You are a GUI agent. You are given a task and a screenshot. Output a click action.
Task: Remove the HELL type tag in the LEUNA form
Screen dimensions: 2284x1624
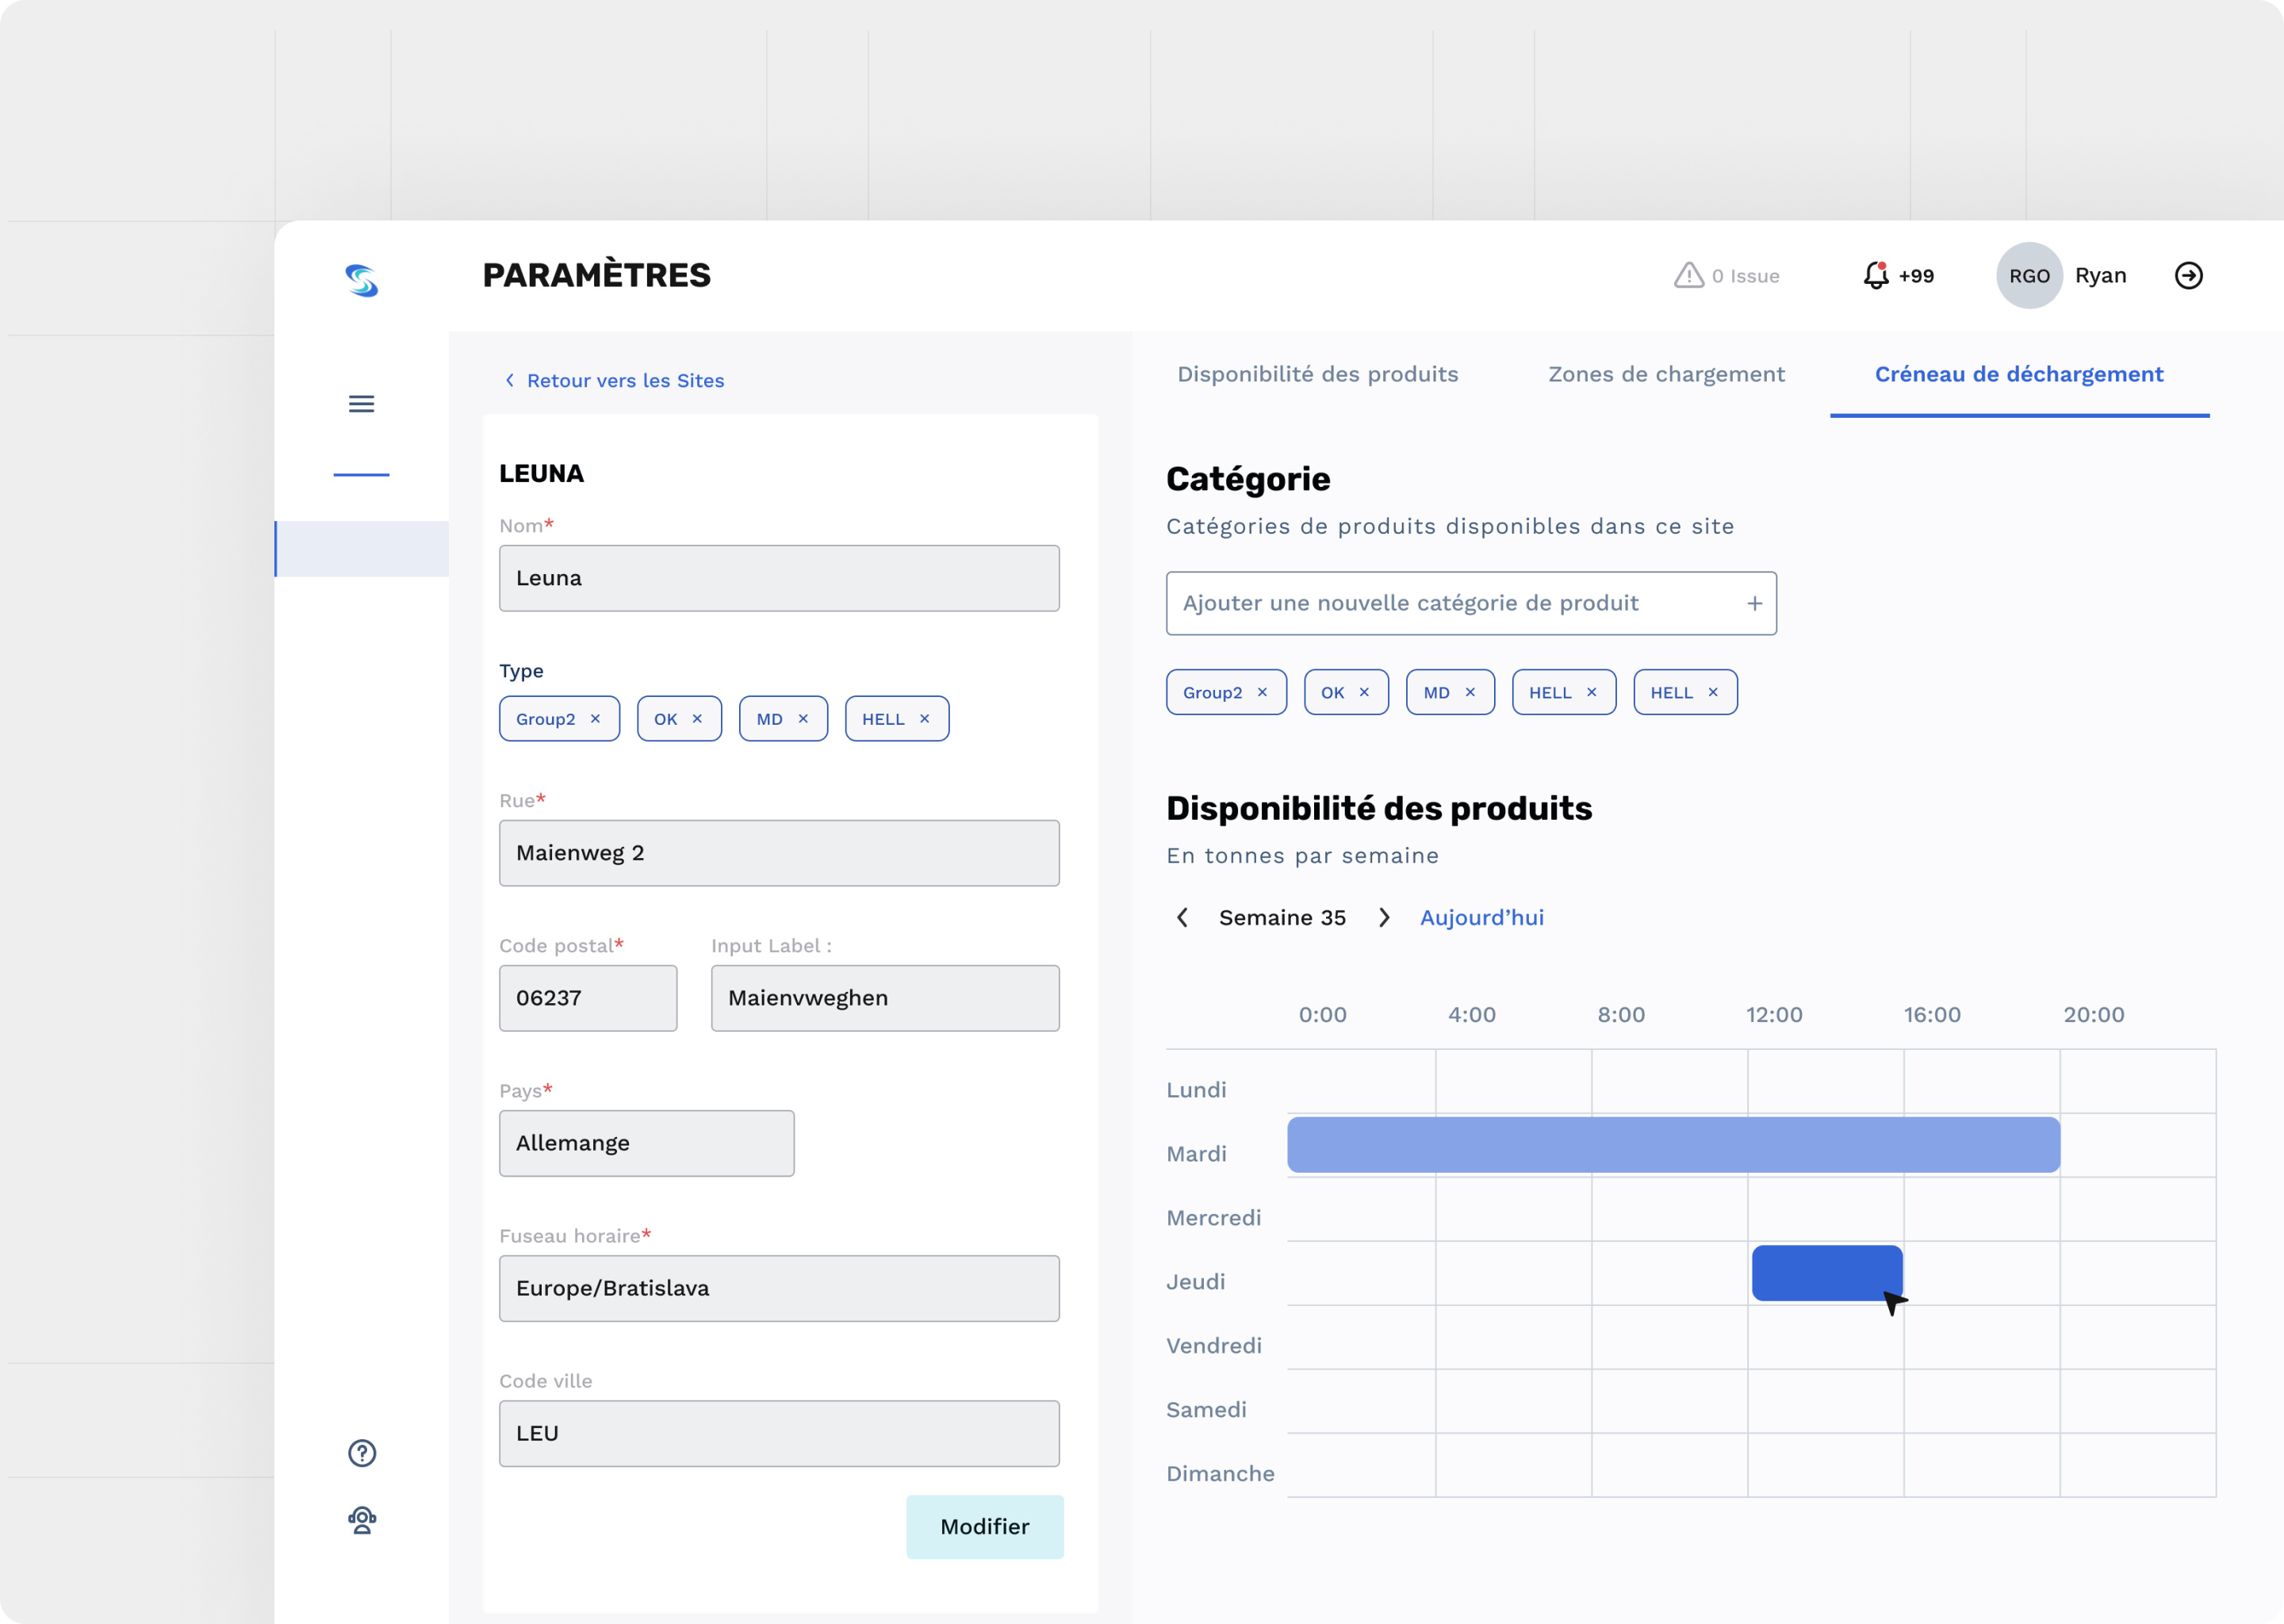click(x=924, y=718)
